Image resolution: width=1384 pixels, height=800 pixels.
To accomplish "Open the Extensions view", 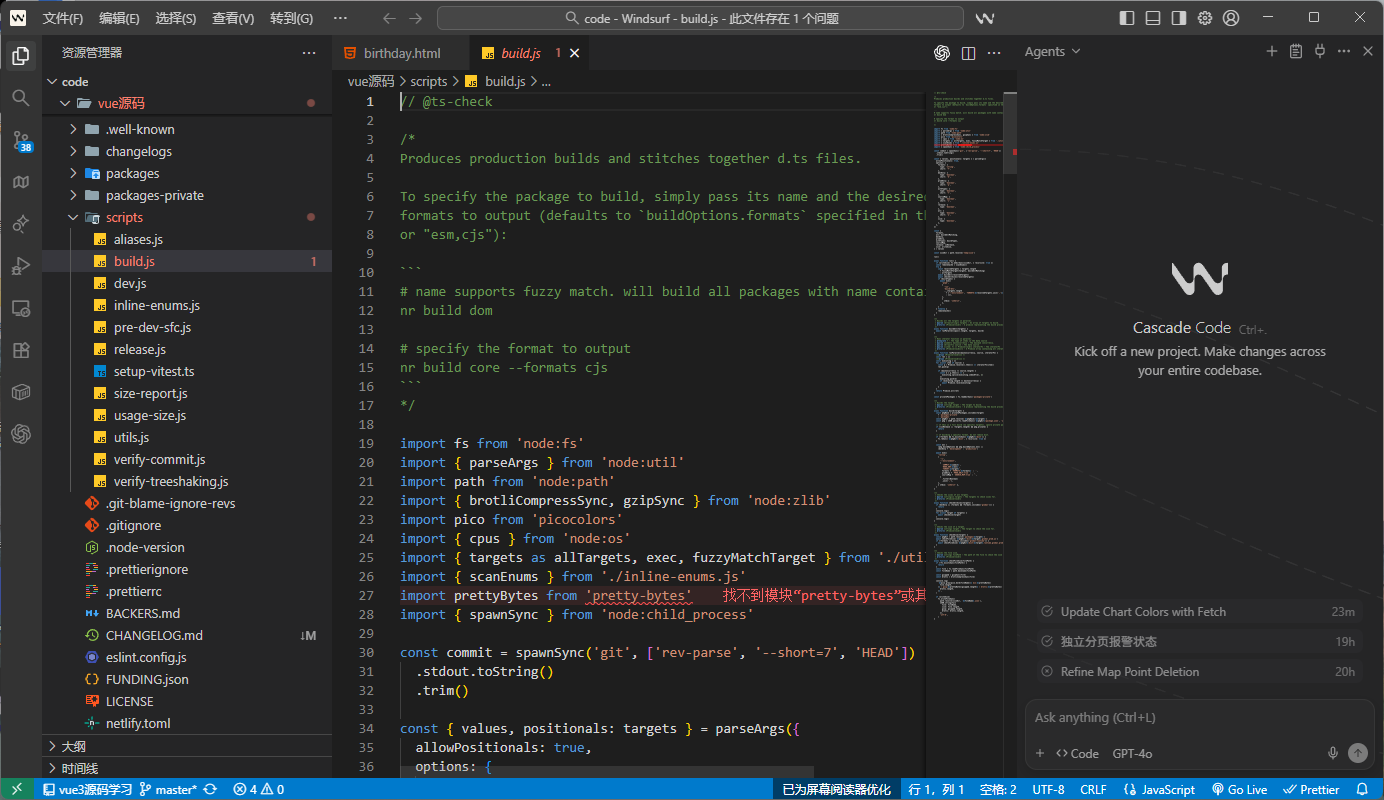I will tap(21, 350).
